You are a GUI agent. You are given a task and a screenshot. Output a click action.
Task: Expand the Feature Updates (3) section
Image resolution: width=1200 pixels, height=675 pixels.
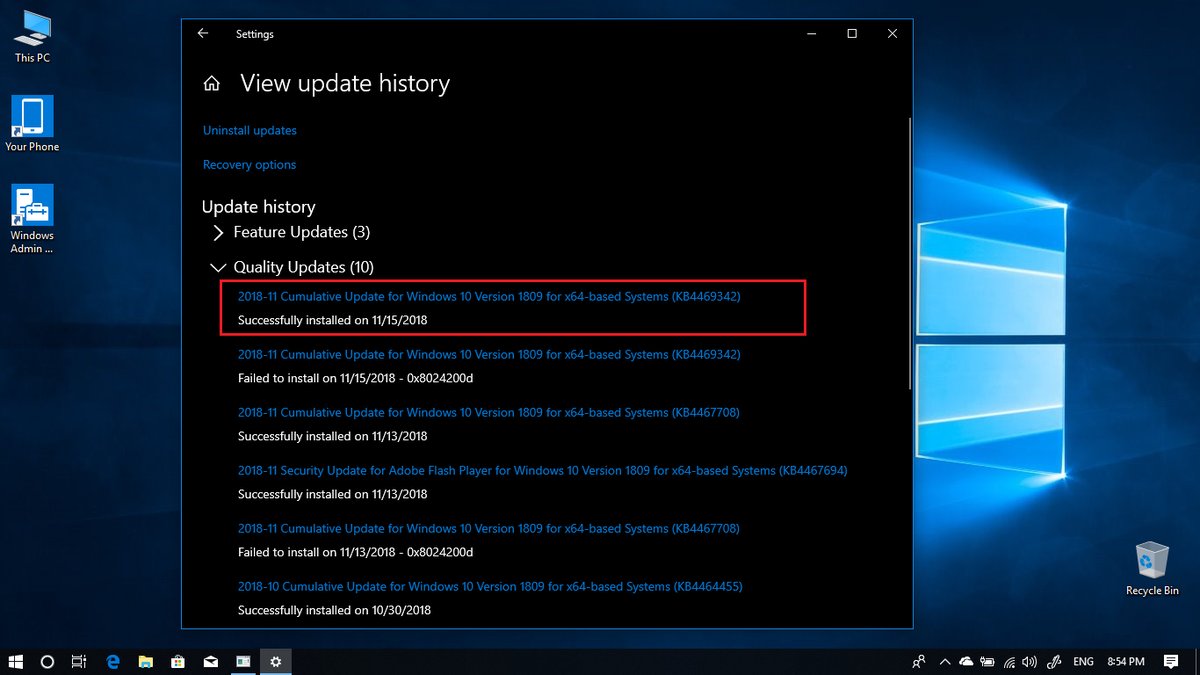click(x=291, y=232)
